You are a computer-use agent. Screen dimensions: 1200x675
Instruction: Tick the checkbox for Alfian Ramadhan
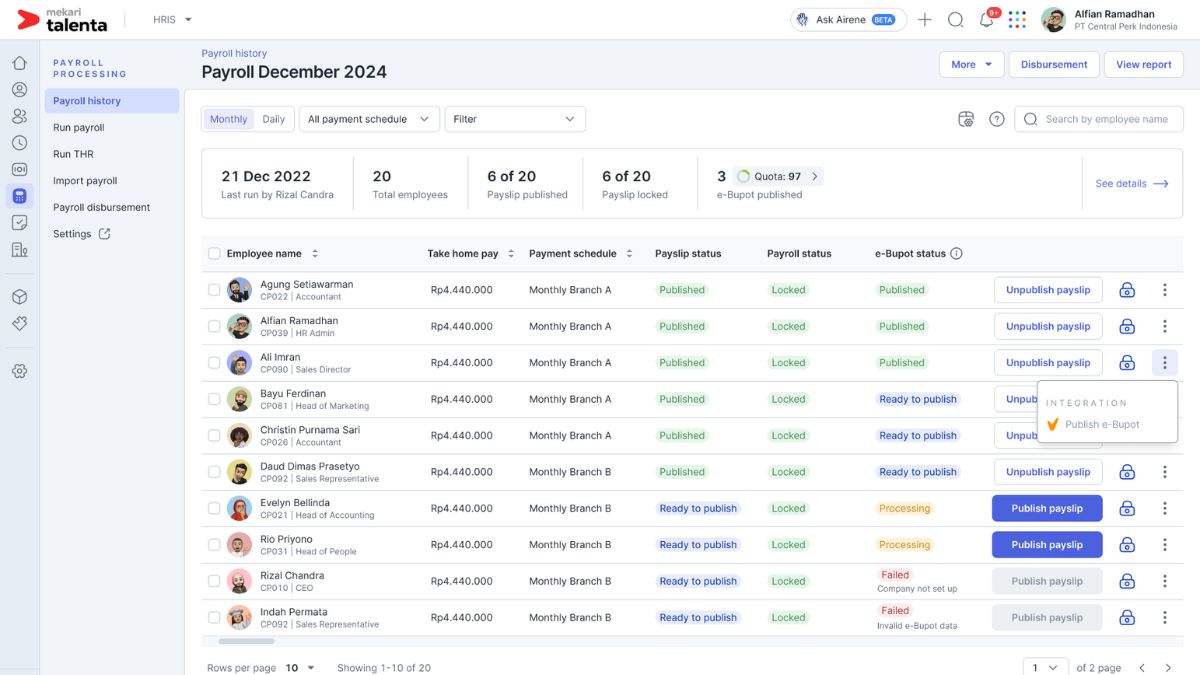[214, 326]
